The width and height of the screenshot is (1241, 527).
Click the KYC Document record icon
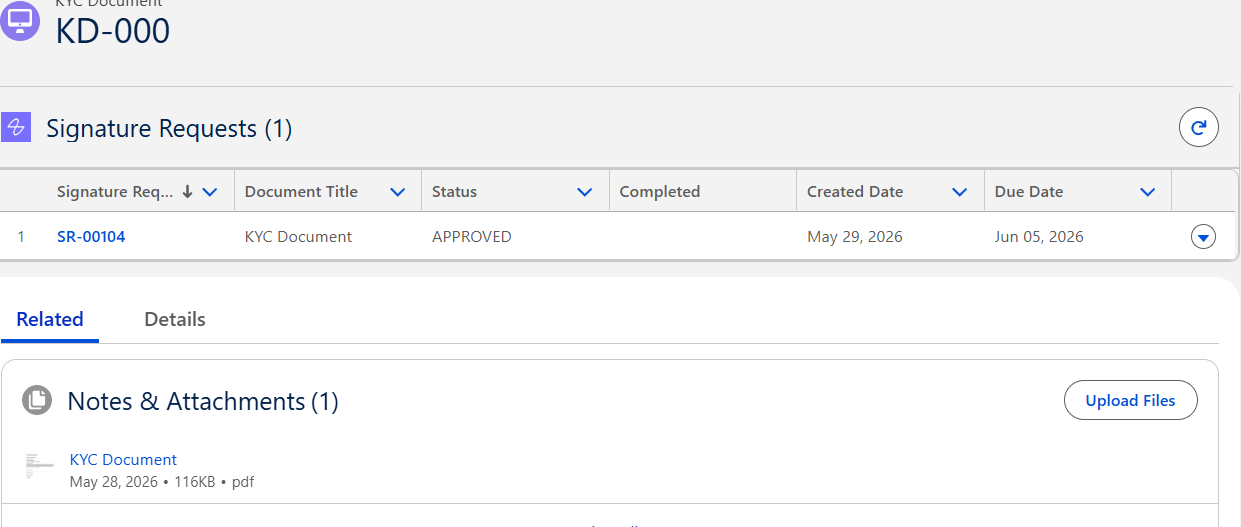coord(19,20)
